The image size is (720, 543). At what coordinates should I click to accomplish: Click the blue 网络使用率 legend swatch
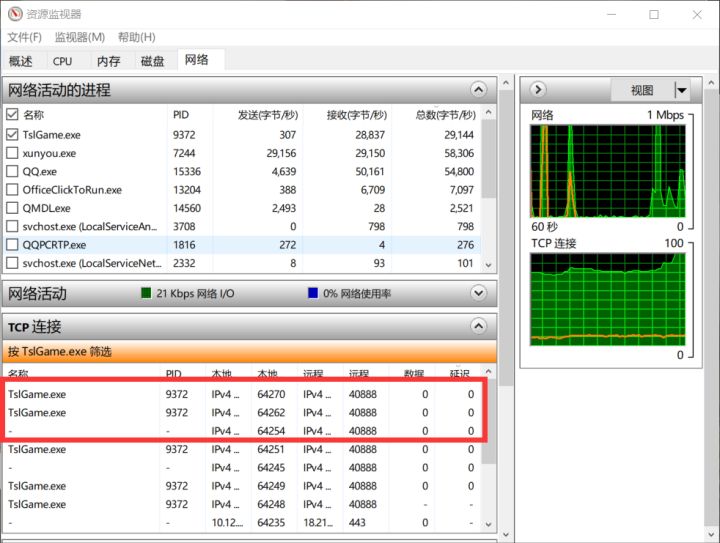pos(313,293)
